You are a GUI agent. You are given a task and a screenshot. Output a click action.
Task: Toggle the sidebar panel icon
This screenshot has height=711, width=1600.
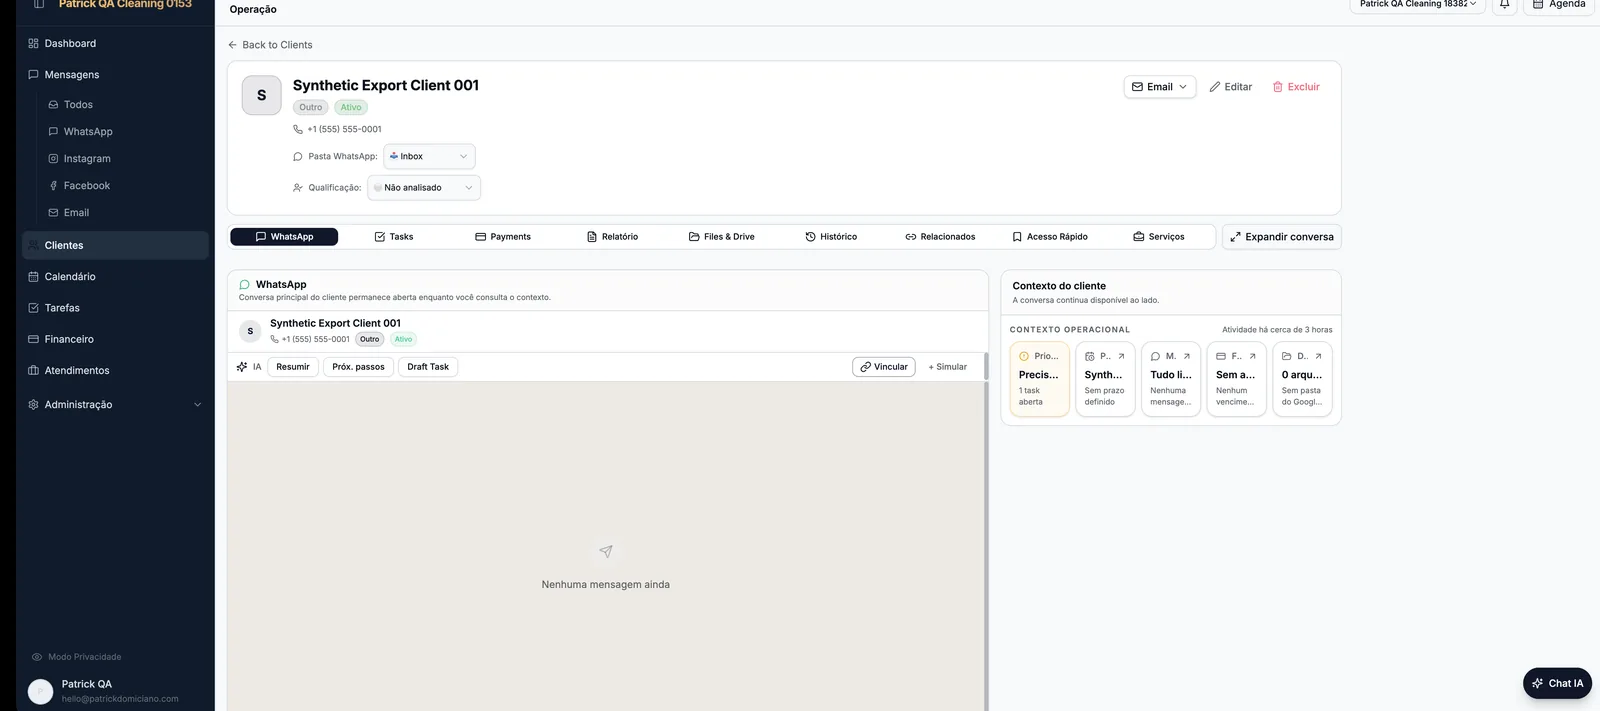coord(39,4)
